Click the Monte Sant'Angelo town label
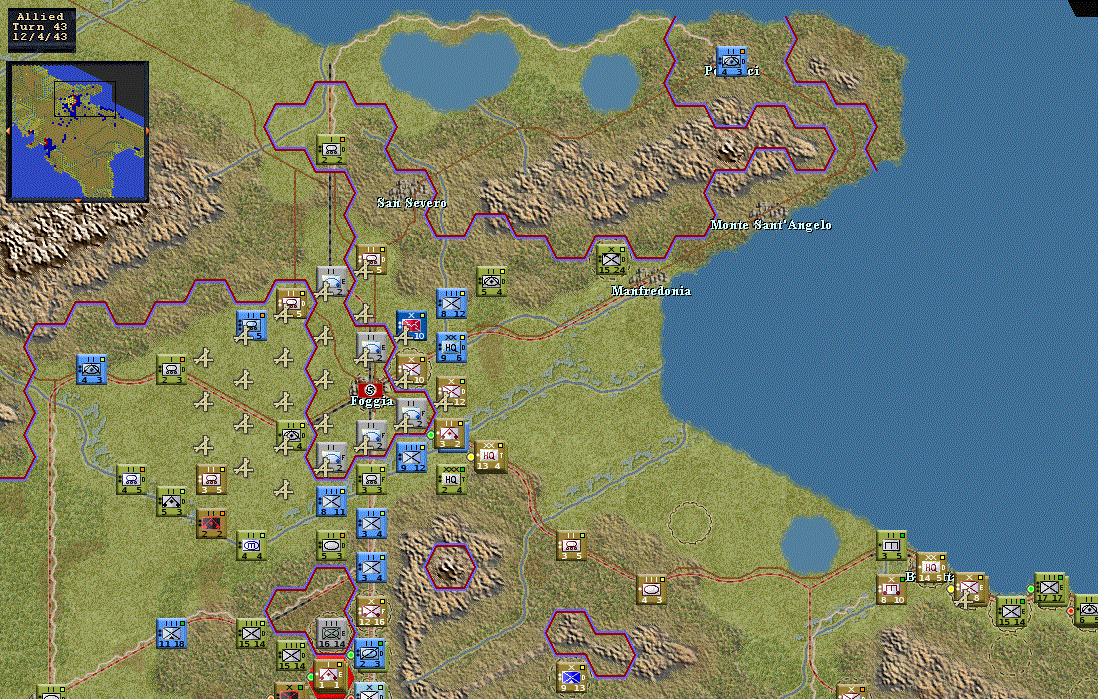The image size is (1098, 699). tap(771, 225)
